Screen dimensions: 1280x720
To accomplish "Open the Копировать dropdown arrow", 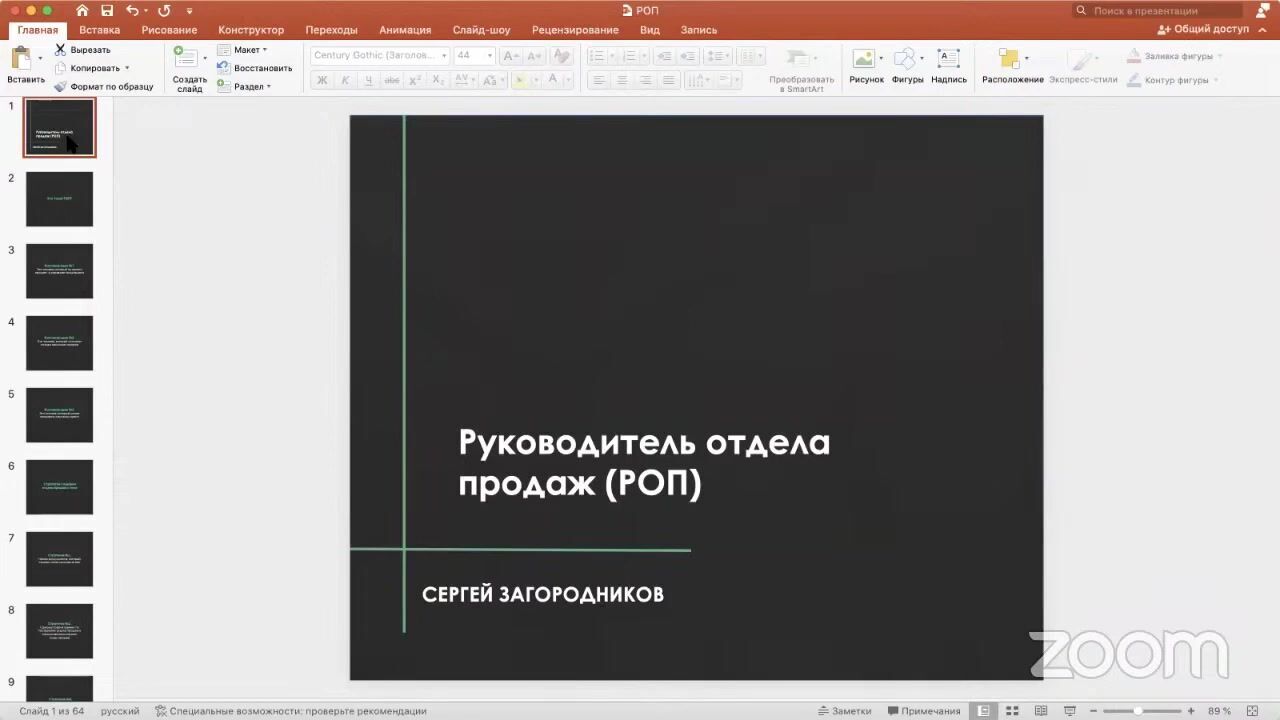I will pos(127,68).
